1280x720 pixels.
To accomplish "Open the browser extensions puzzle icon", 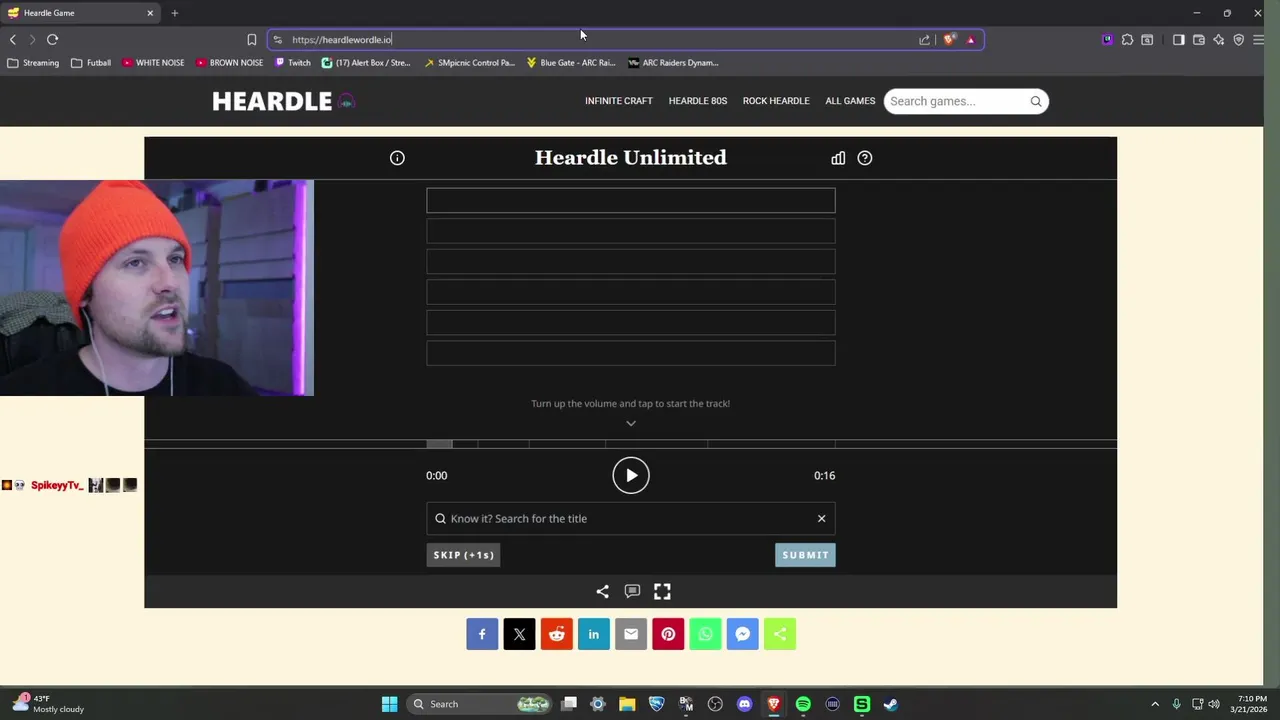I will point(1127,40).
